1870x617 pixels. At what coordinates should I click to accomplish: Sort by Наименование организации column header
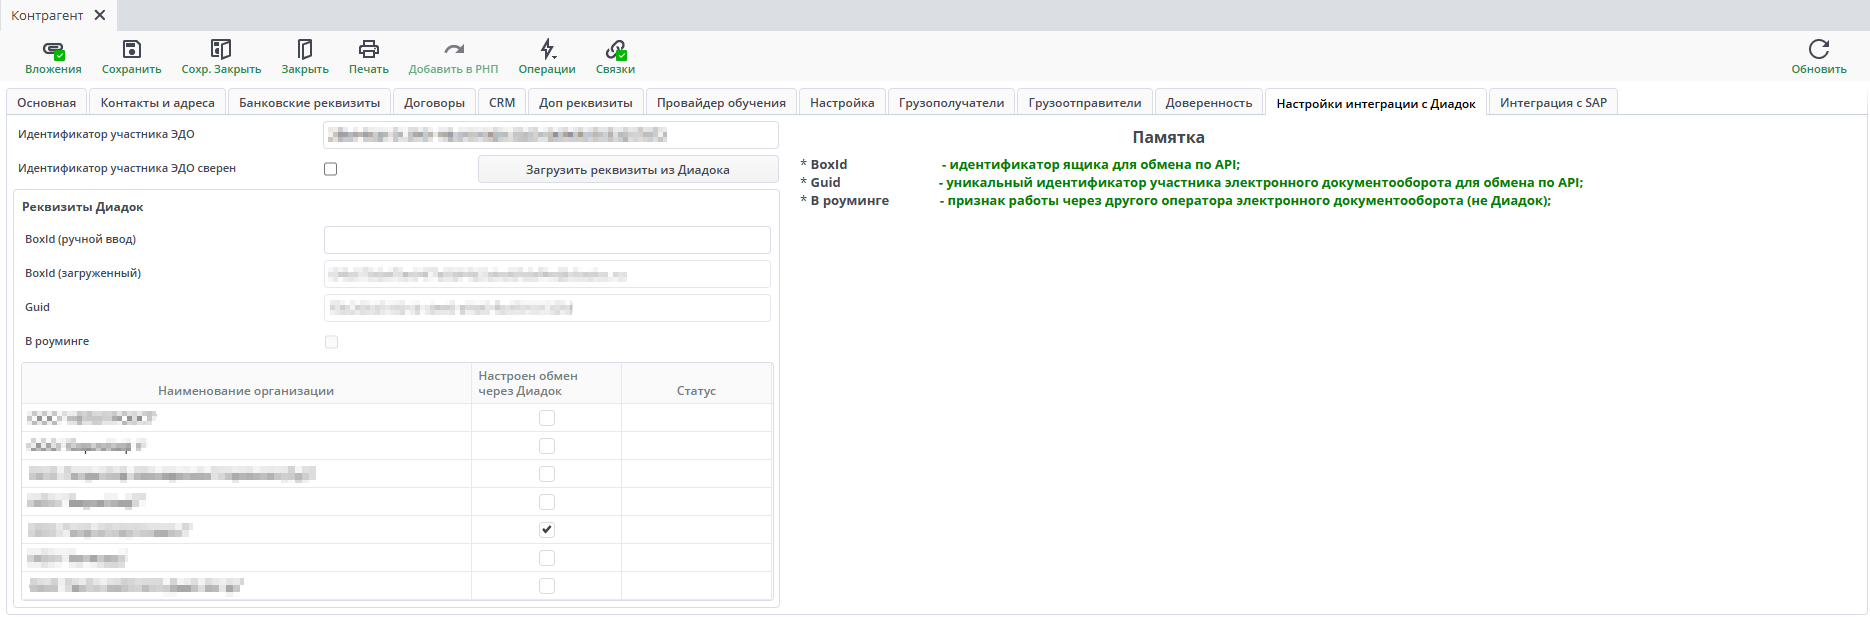[246, 391]
